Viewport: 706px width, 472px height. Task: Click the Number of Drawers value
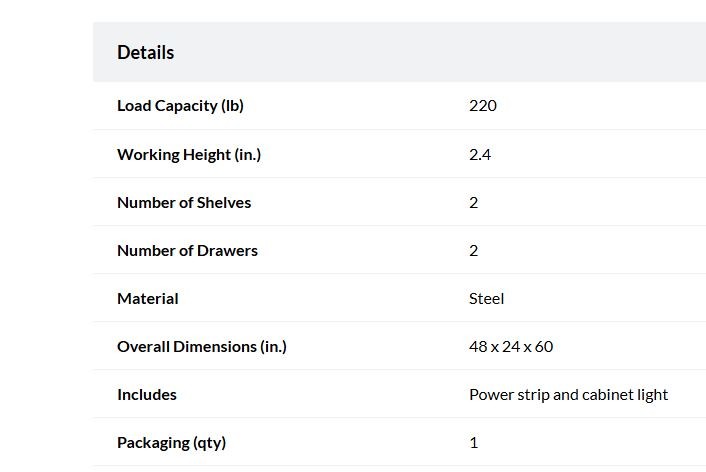(474, 251)
